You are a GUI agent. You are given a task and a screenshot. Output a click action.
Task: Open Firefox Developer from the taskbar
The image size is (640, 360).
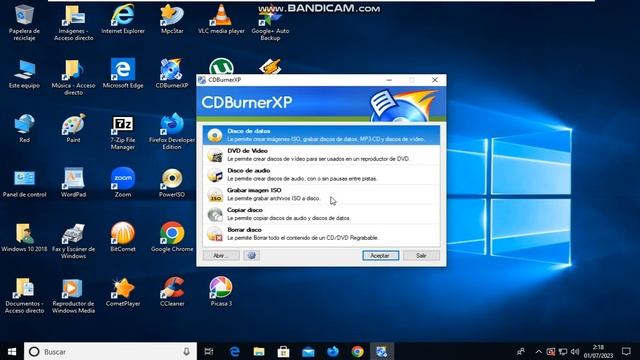(x=333, y=351)
